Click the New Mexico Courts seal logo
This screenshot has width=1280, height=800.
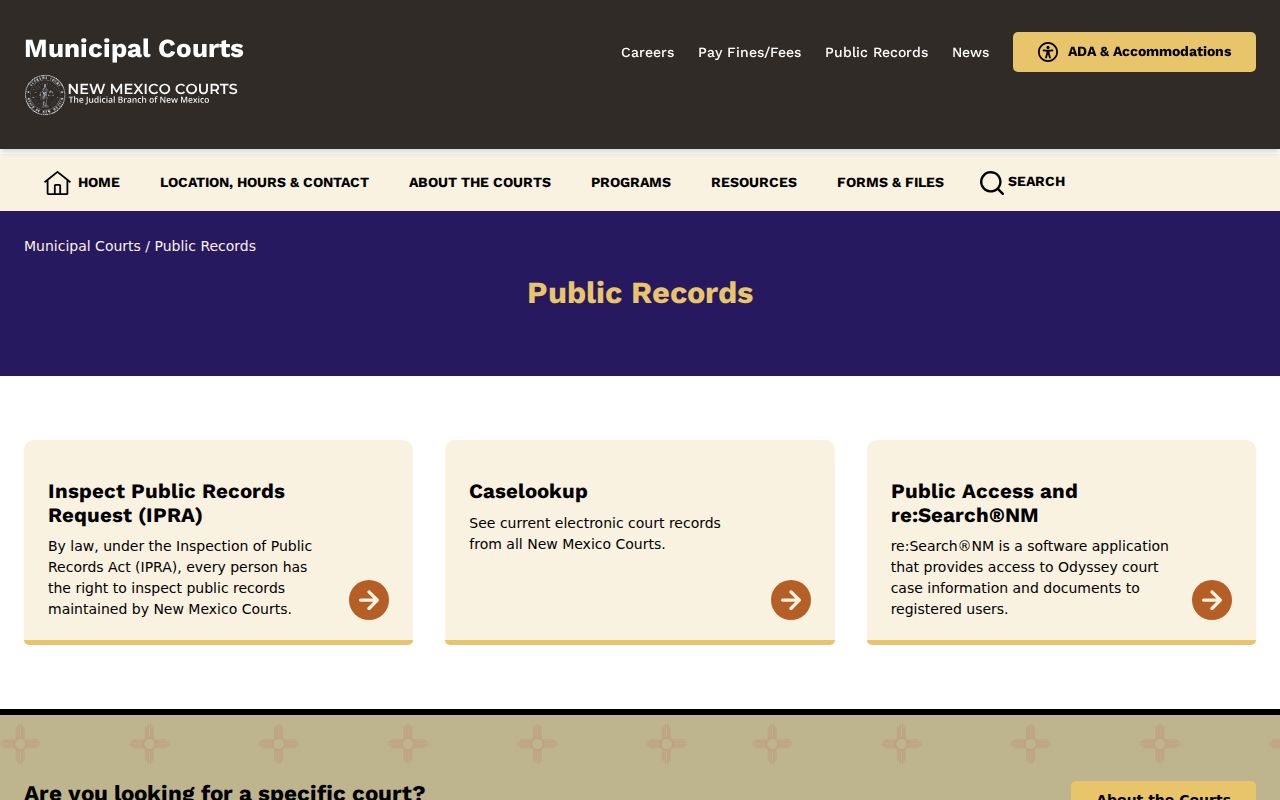[45, 95]
